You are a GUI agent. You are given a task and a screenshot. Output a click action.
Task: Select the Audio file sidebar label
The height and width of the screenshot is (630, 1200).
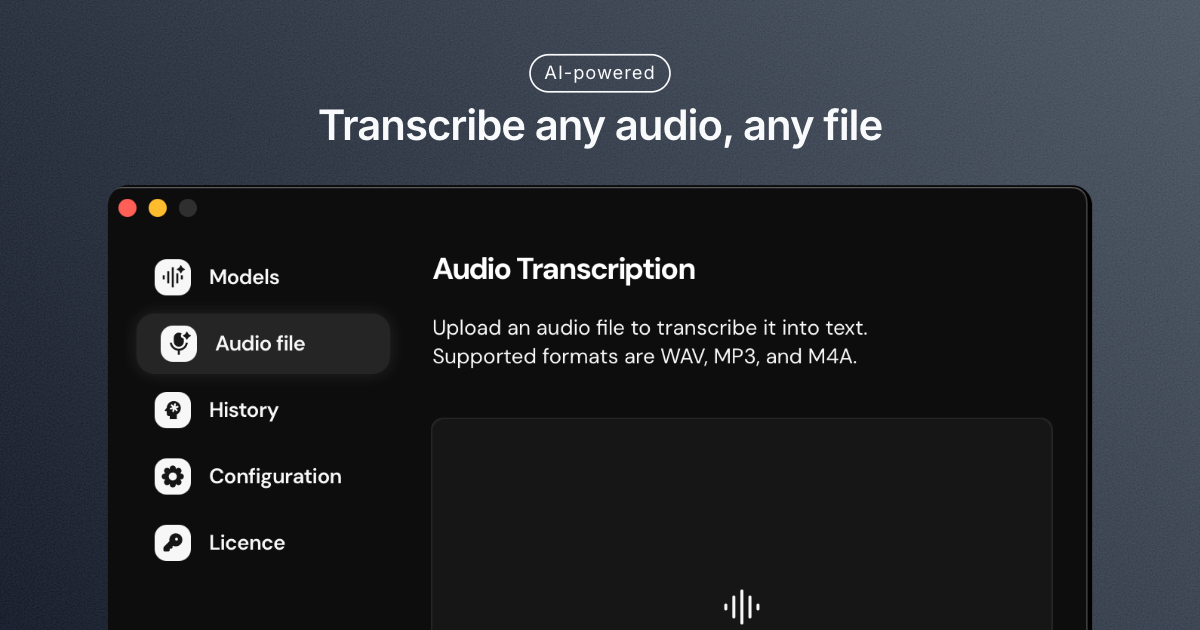(260, 343)
